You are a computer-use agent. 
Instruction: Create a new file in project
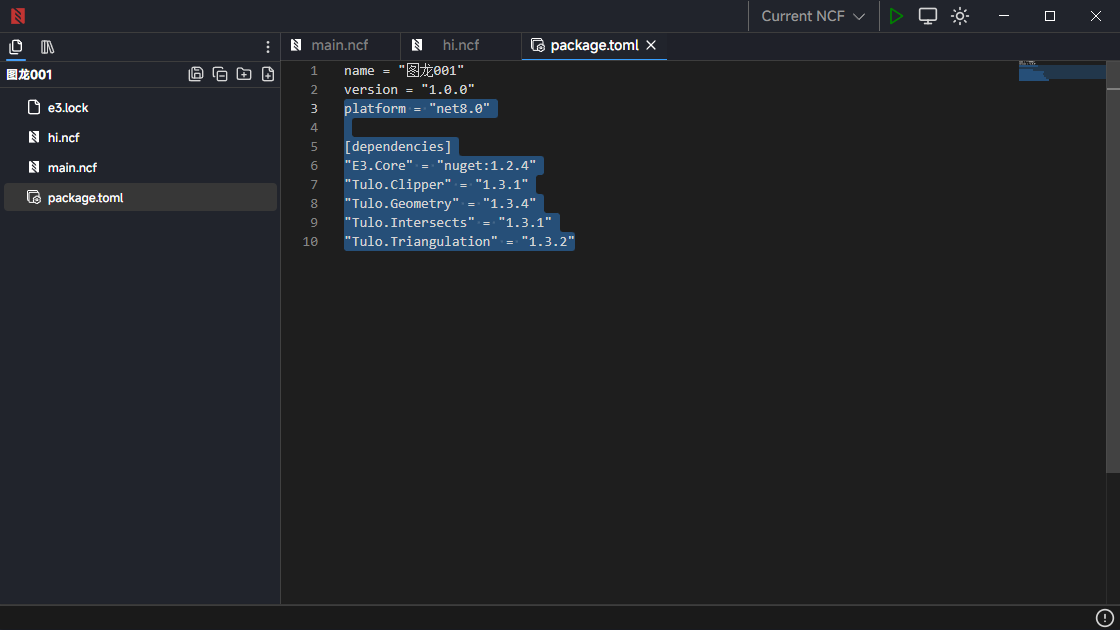tap(268, 74)
